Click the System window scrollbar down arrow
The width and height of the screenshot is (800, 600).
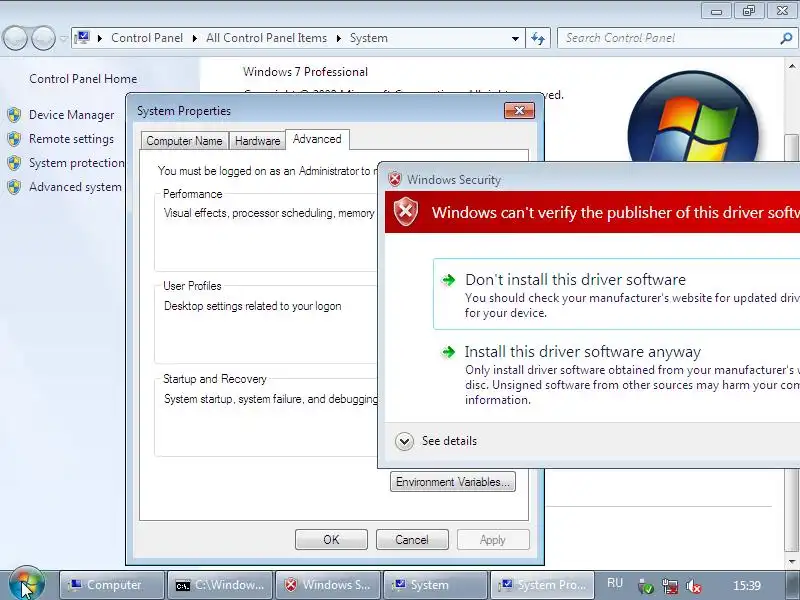(x=792, y=561)
